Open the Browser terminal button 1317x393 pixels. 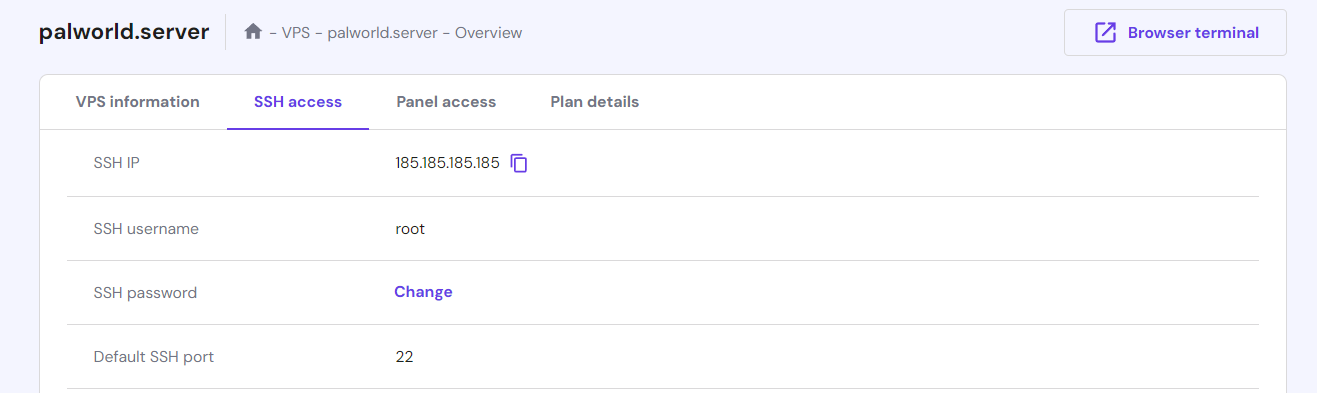coord(1175,33)
